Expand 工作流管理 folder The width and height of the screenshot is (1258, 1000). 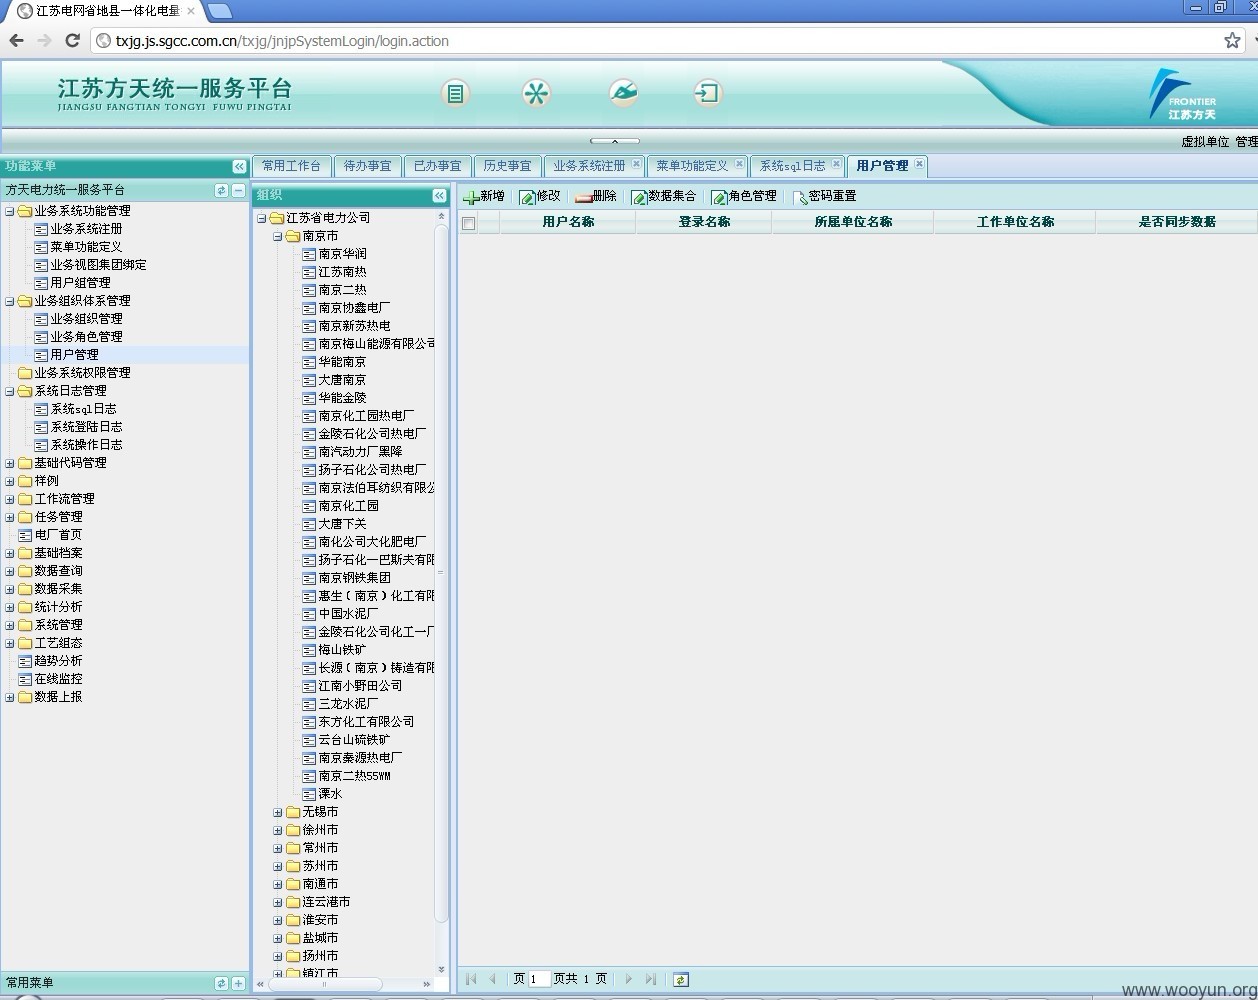tap(10, 499)
